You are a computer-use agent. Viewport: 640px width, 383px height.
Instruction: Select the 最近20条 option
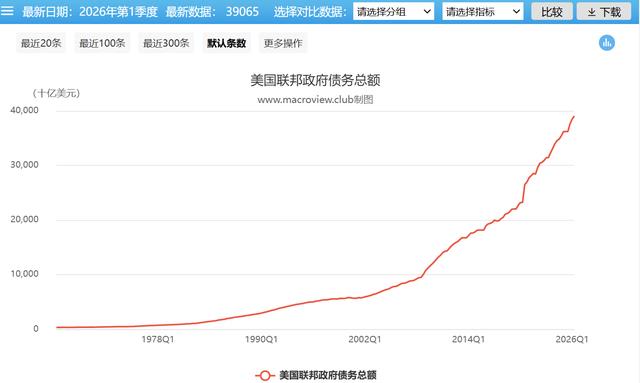coord(41,43)
